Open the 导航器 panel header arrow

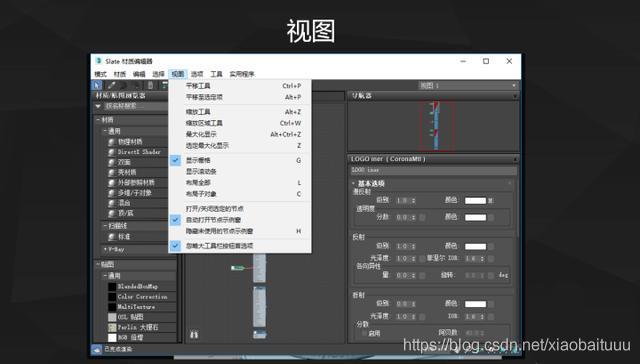coord(515,96)
